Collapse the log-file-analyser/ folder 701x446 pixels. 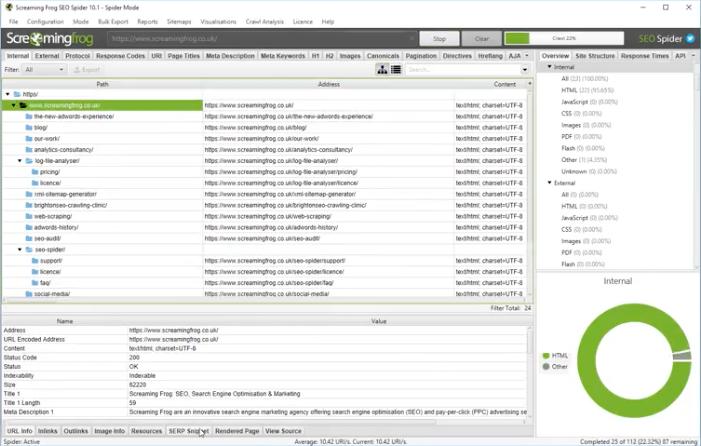click(x=20, y=161)
